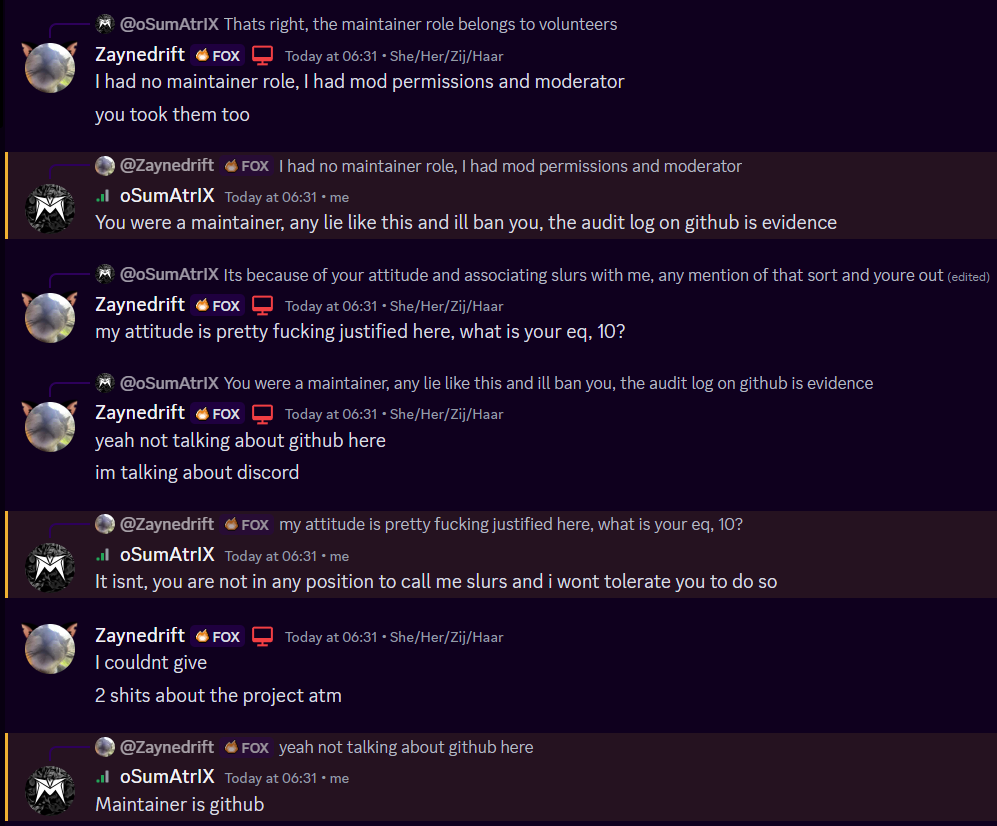Click Zaynedrift's avatar beside "I couldnt give" message

(50, 648)
